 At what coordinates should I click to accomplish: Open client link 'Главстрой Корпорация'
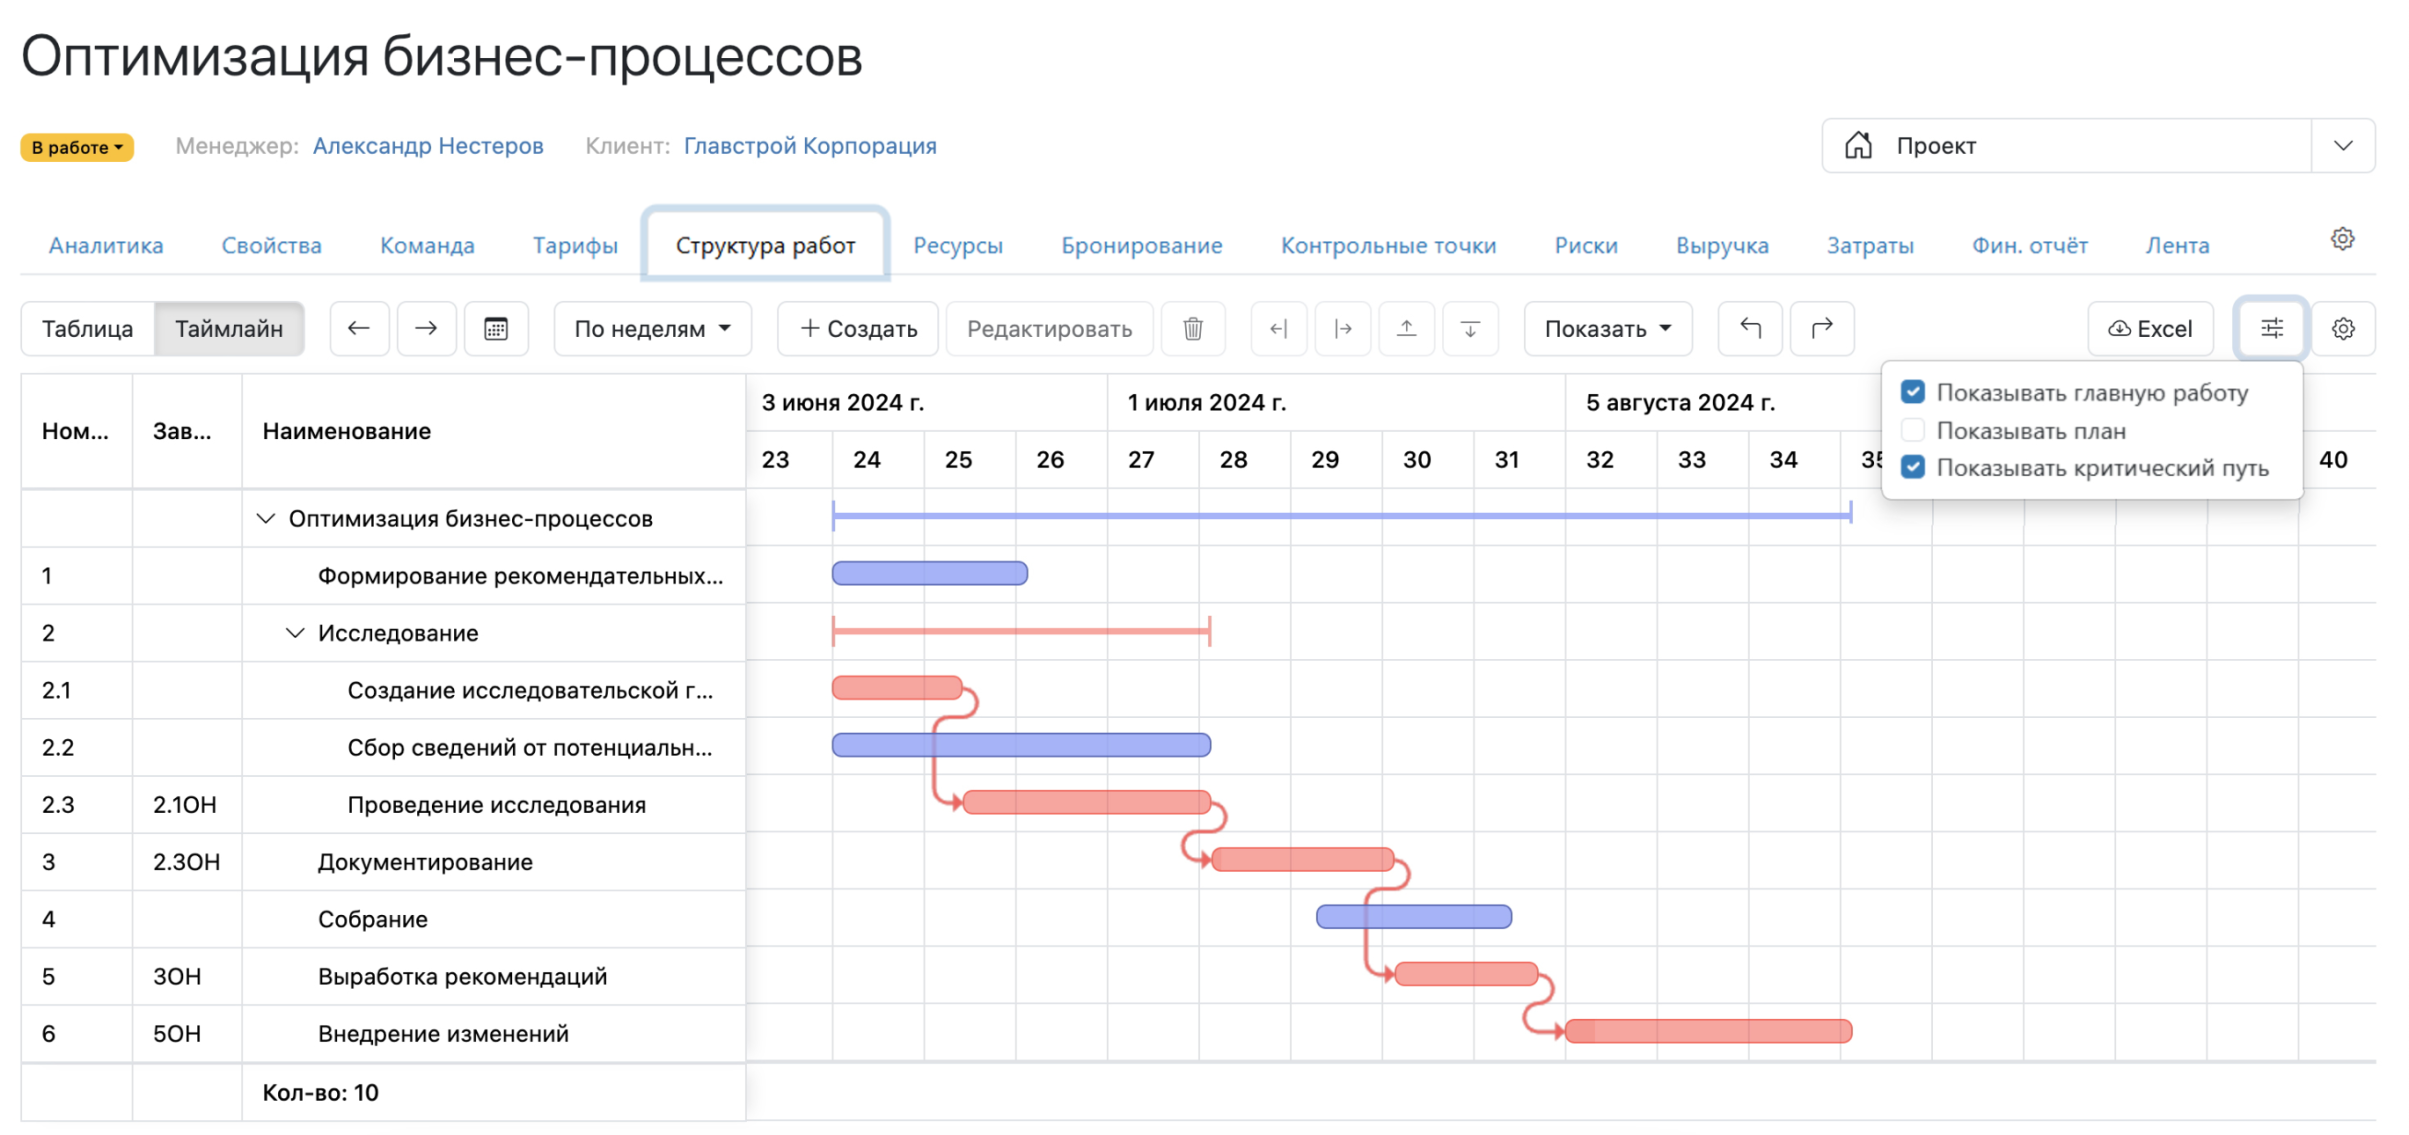[x=810, y=146]
